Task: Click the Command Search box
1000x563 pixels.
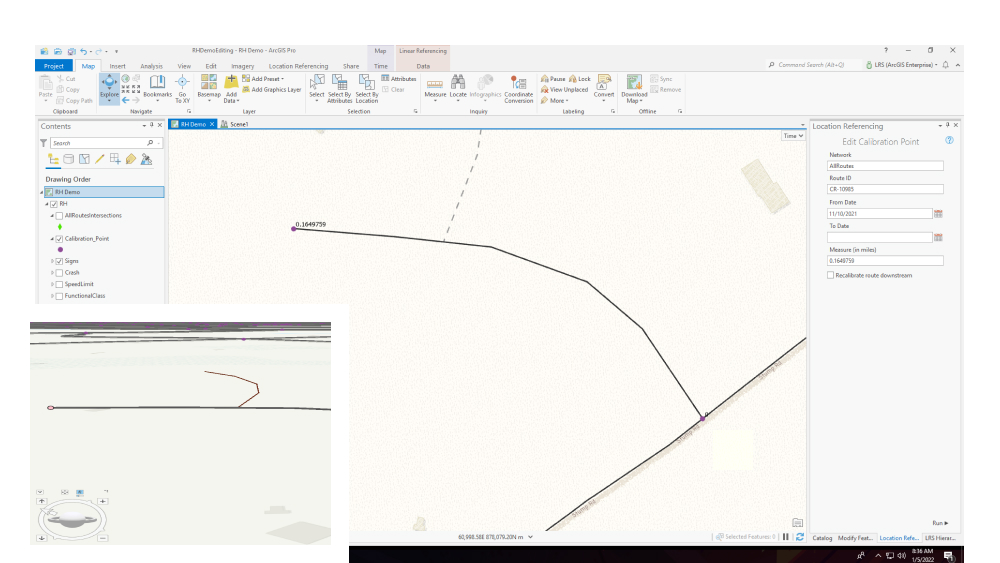Action: (x=812, y=65)
